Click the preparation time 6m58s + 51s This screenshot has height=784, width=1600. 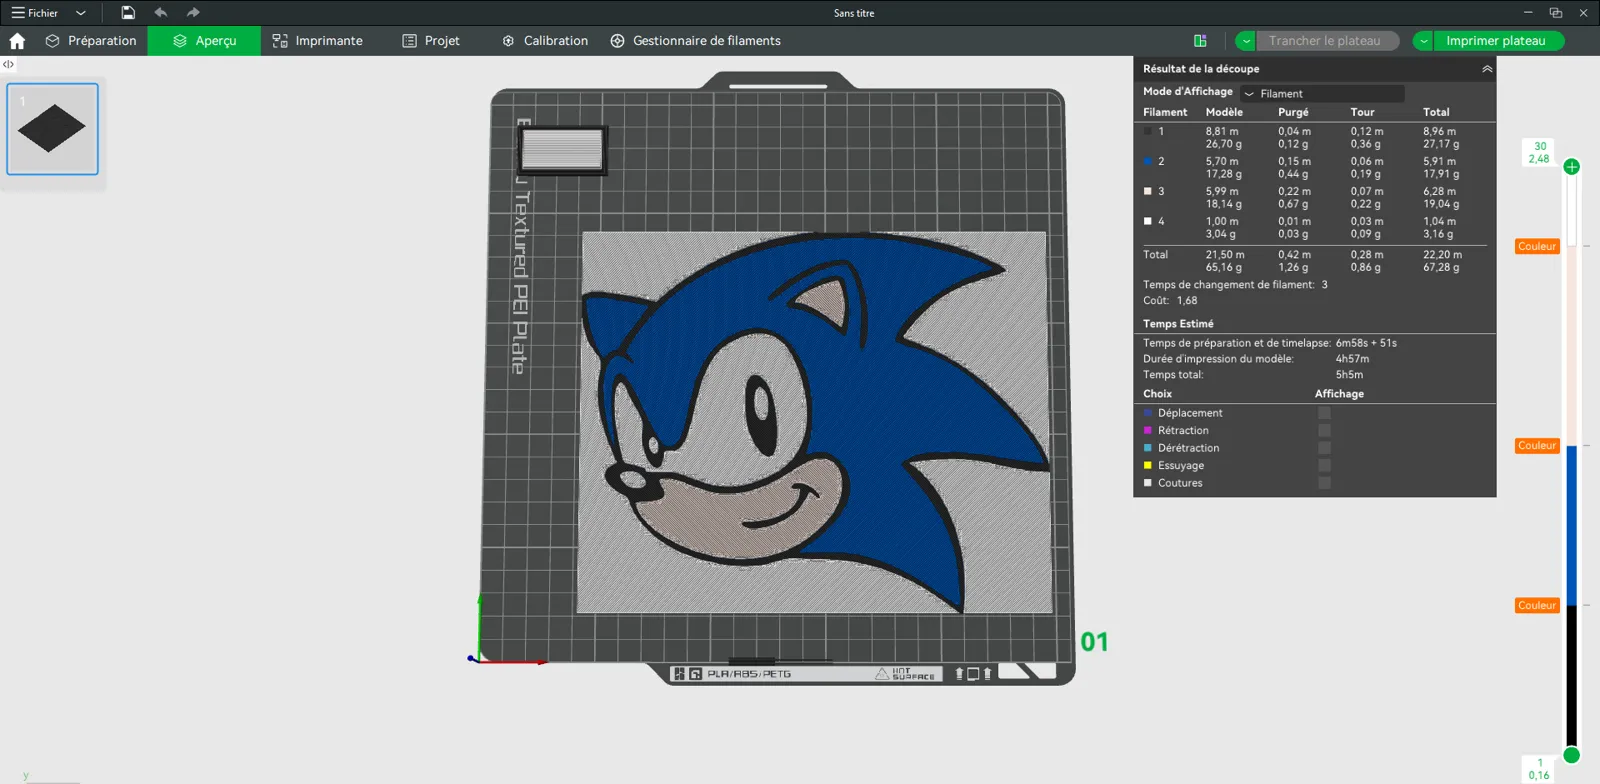coord(1366,343)
